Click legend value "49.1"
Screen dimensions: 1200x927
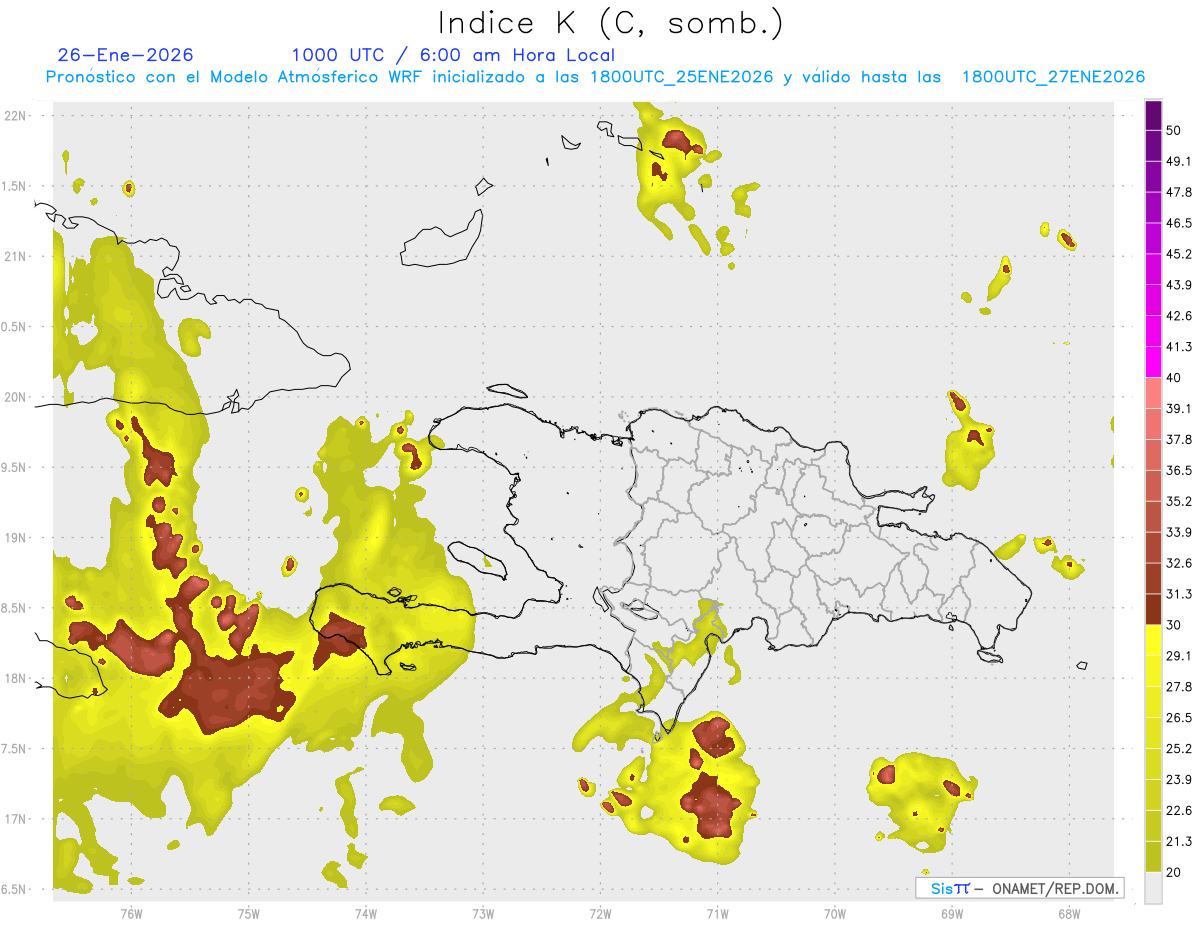click(x=1180, y=161)
